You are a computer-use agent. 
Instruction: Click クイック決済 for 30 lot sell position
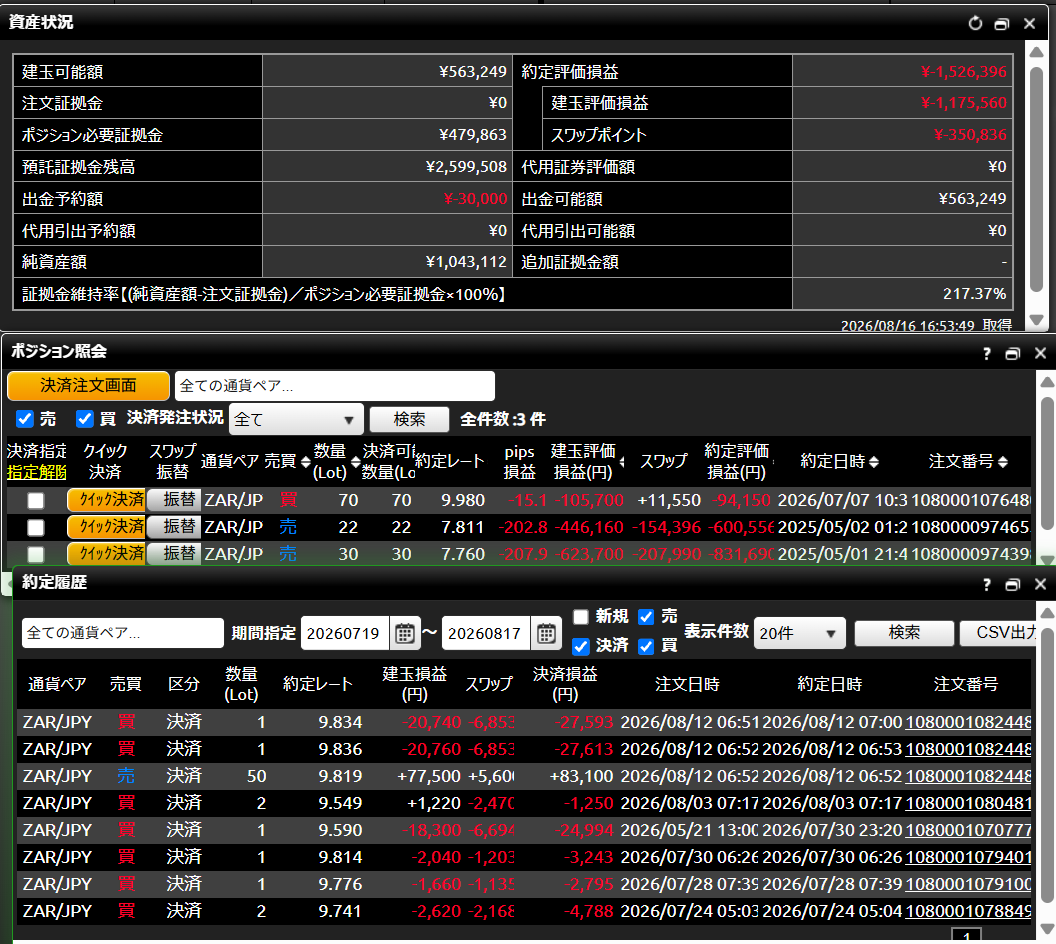click(106, 553)
